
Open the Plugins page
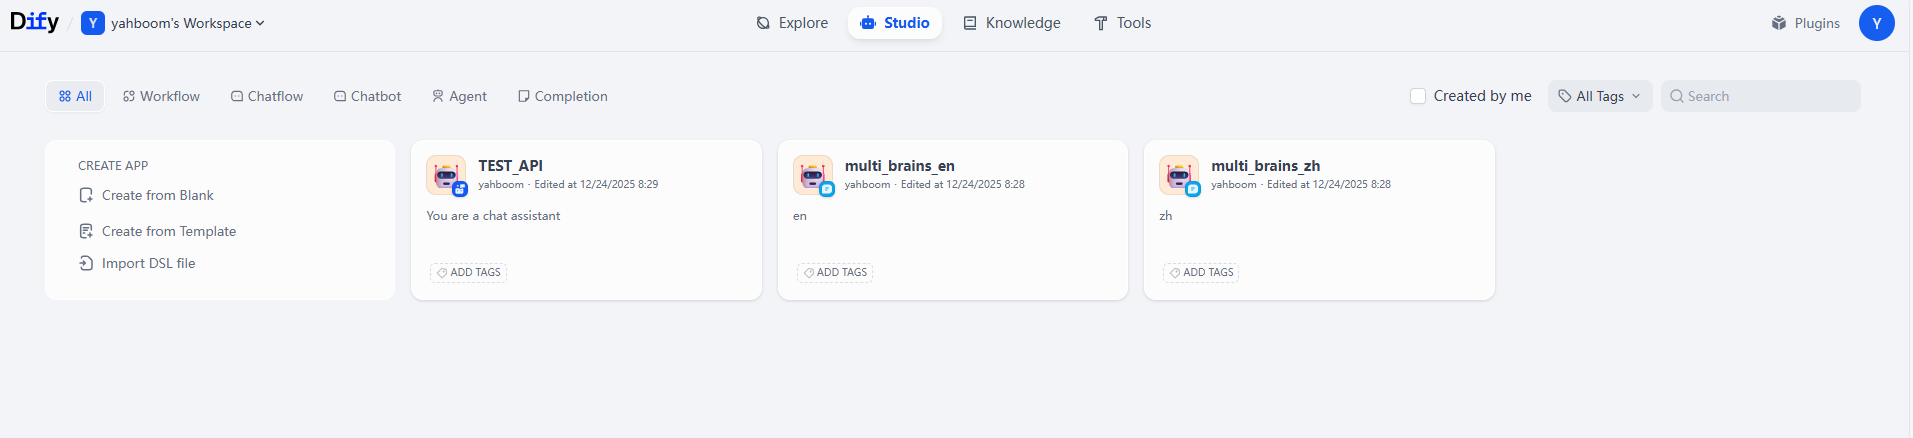click(x=1806, y=23)
